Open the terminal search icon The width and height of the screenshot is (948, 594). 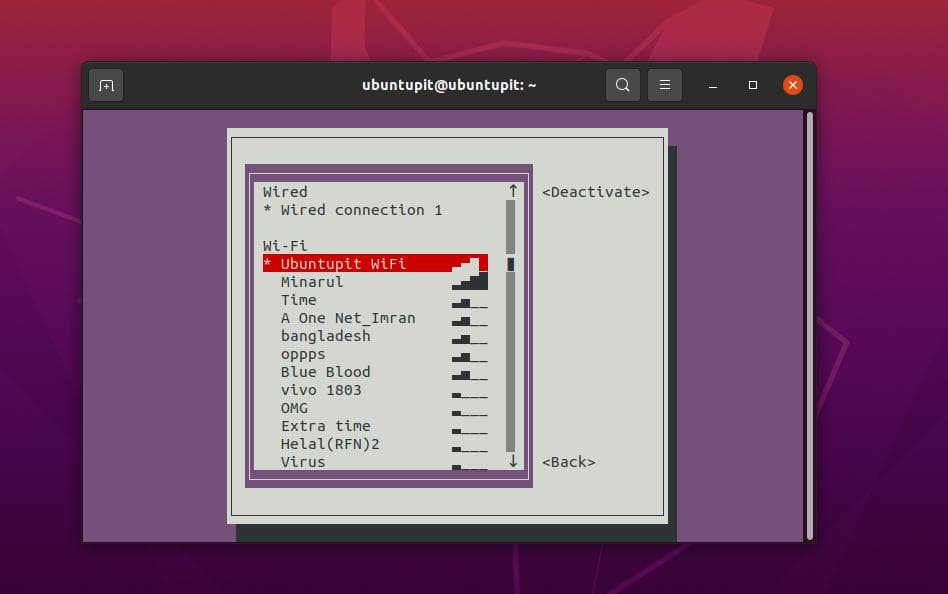pyautogui.click(x=622, y=85)
